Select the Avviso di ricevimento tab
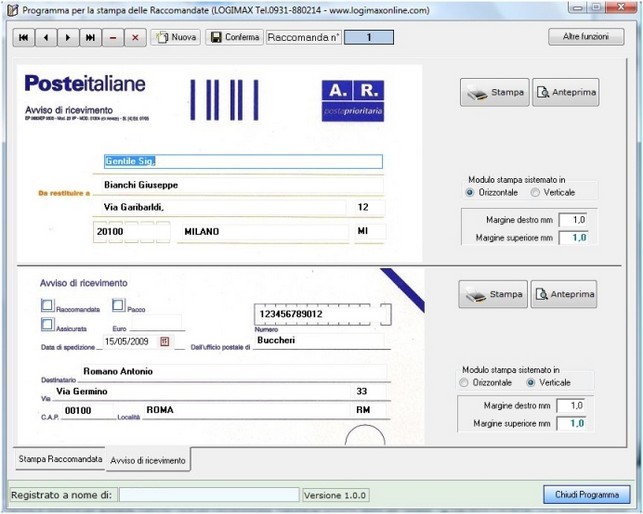This screenshot has height=514, width=643. (x=148, y=460)
